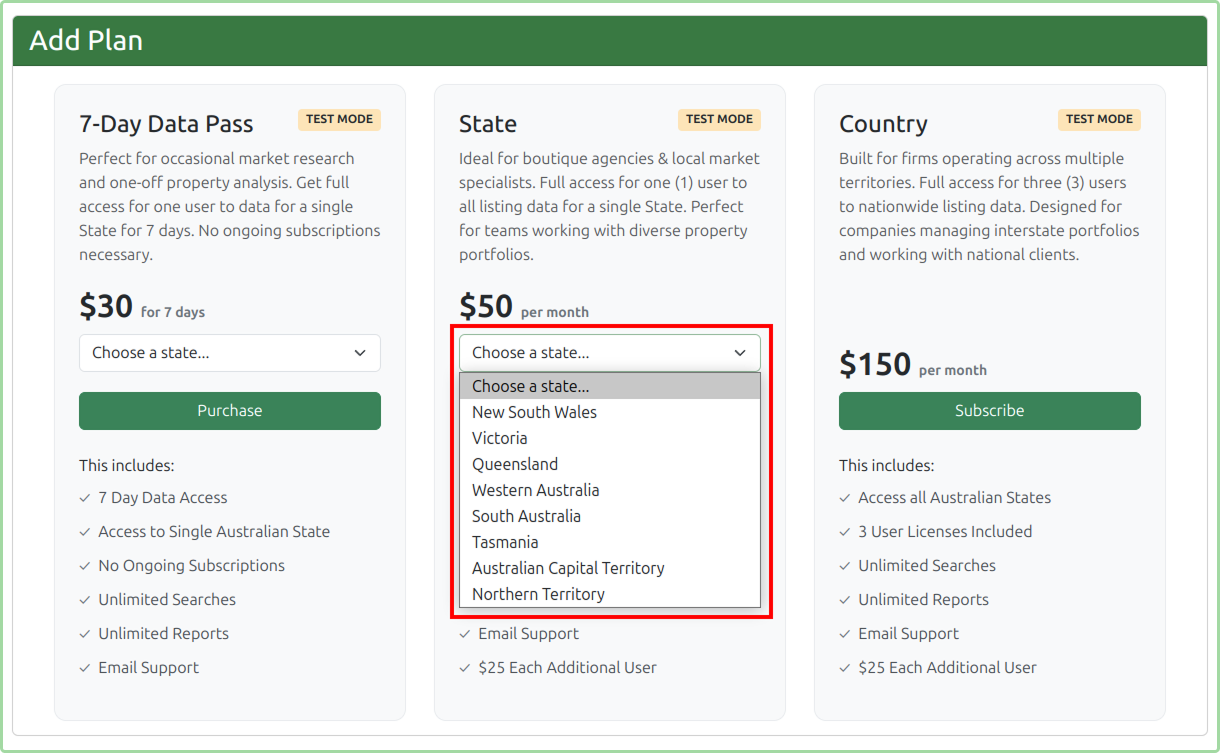
Task: Click the Purchase button
Action: click(230, 410)
